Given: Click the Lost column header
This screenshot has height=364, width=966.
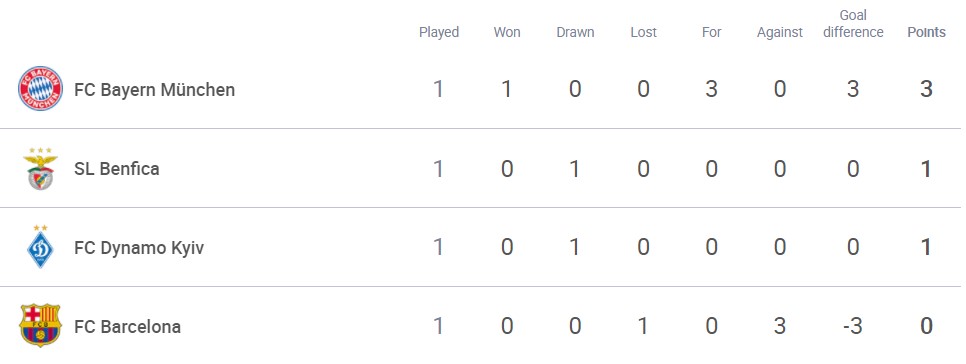Looking at the screenshot, I should [643, 32].
